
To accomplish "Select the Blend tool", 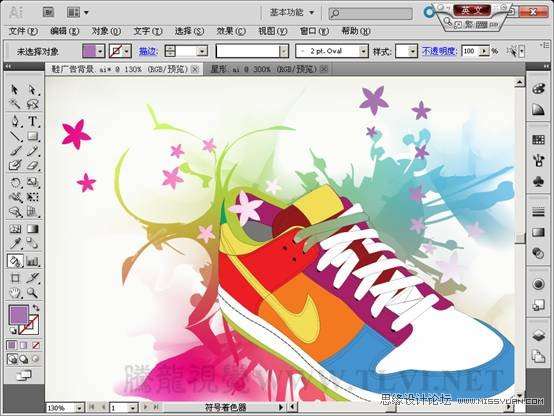I will (32, 243).
